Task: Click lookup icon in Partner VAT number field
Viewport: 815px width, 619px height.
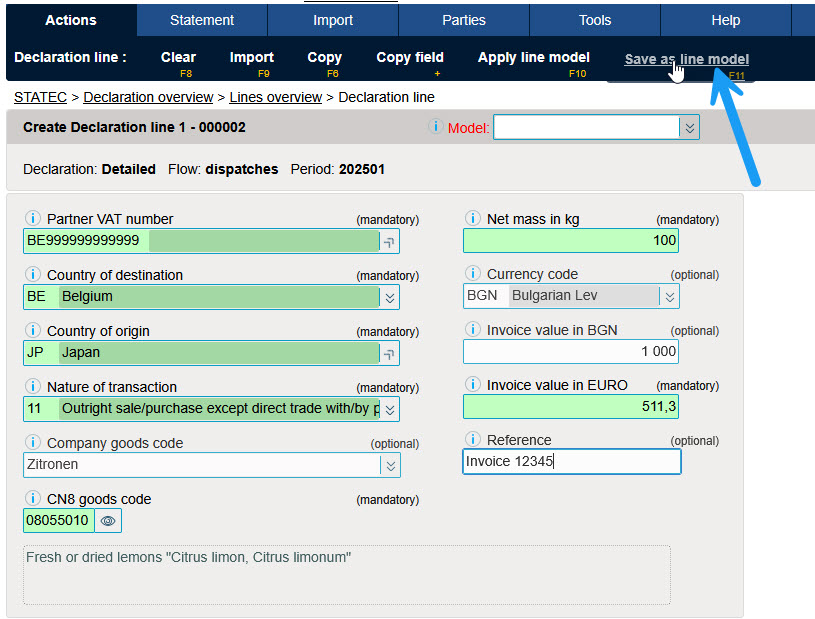Action: (x=389, y=241)
